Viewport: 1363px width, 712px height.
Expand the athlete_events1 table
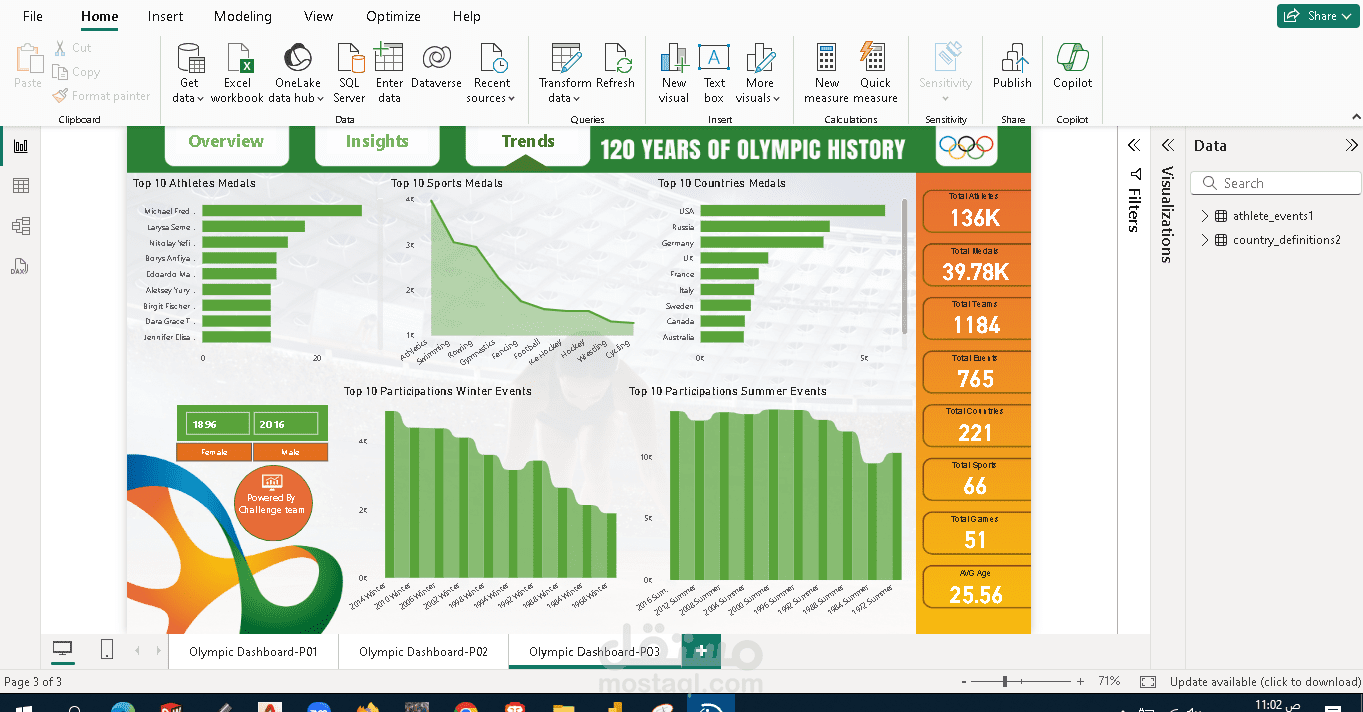[x=1205, y=216]
